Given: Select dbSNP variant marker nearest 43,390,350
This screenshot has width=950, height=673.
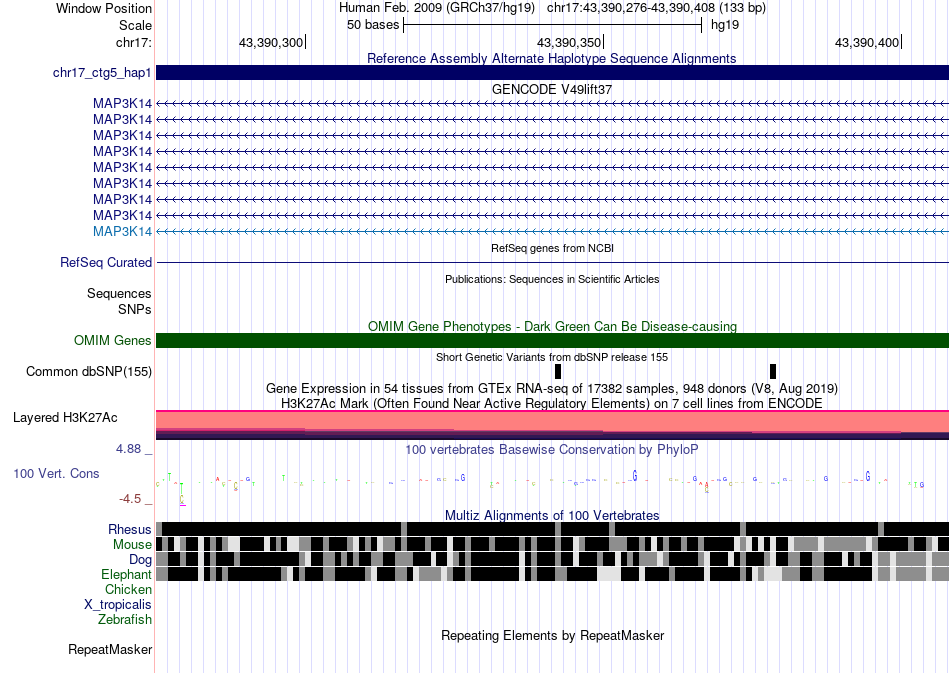Looking at the screenshot, I should pyautogui.click(x=558, y=371).
